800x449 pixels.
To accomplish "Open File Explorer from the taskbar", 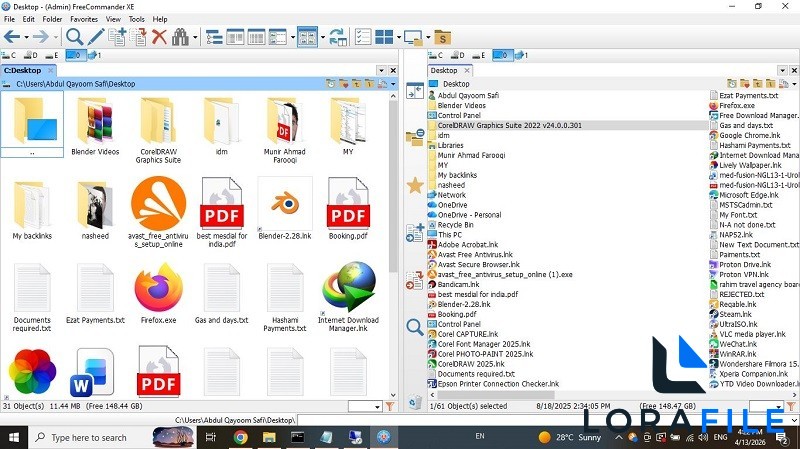I will [269, 437].
